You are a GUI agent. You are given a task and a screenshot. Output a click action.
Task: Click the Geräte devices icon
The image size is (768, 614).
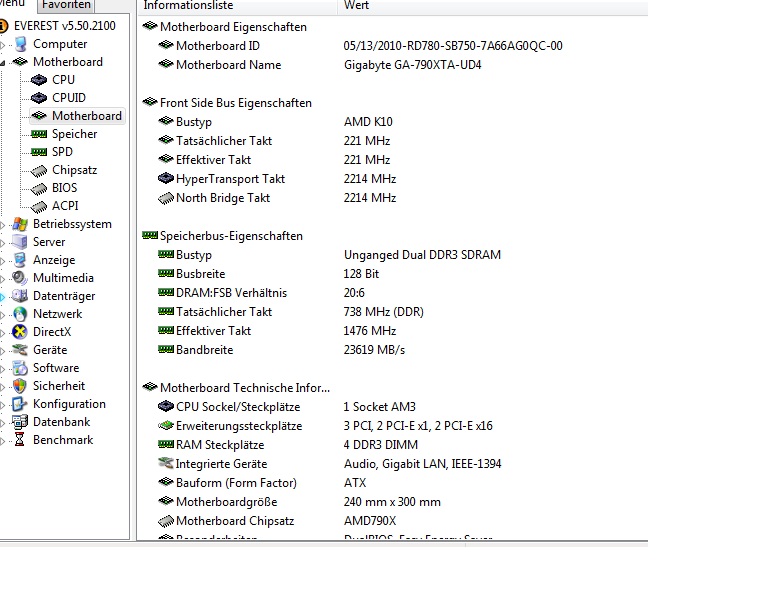tap(20, 350)
